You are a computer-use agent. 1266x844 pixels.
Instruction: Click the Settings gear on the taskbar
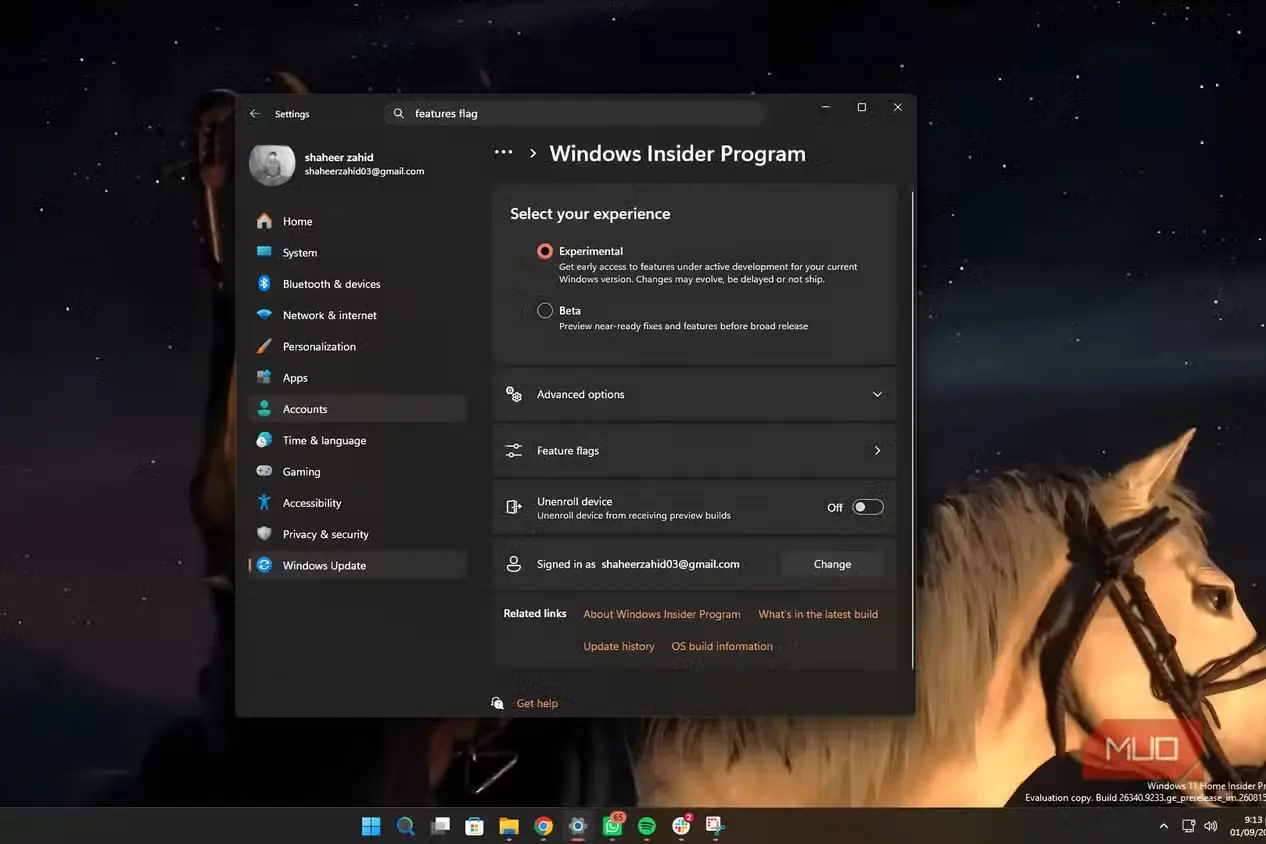click(x=578, y=826)
